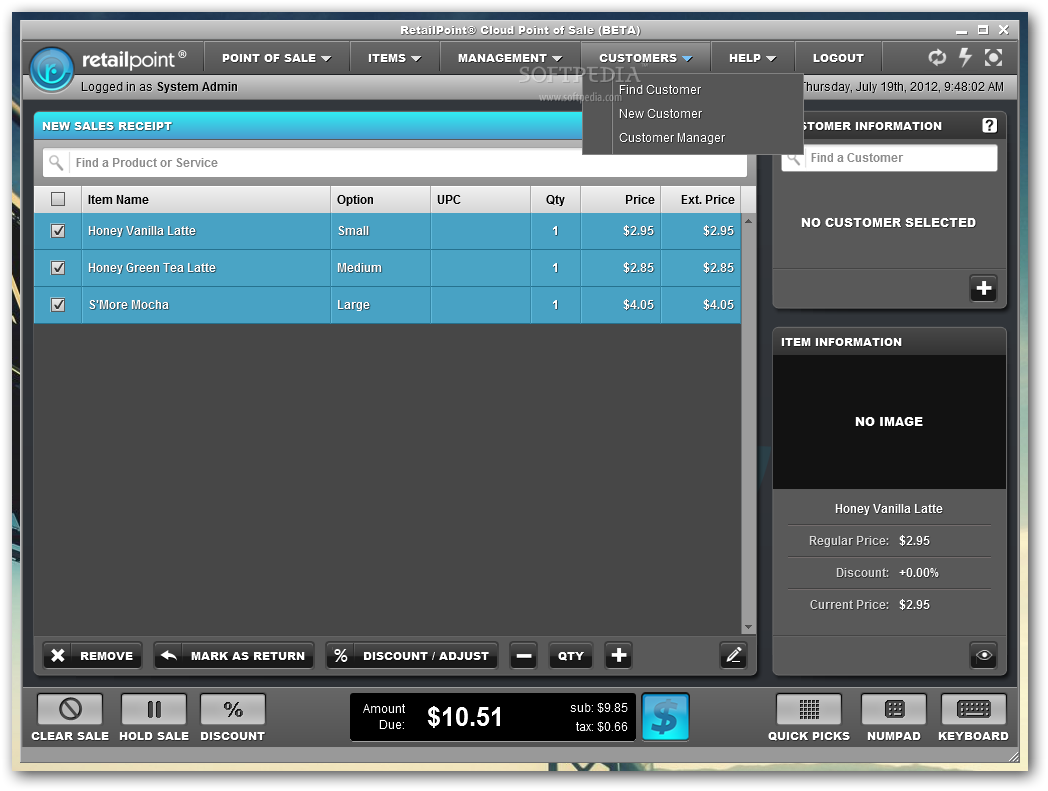This screenshot has height=791, width=1048.
Task: Click the $10.51 amount due total
Action: point(465,717)
